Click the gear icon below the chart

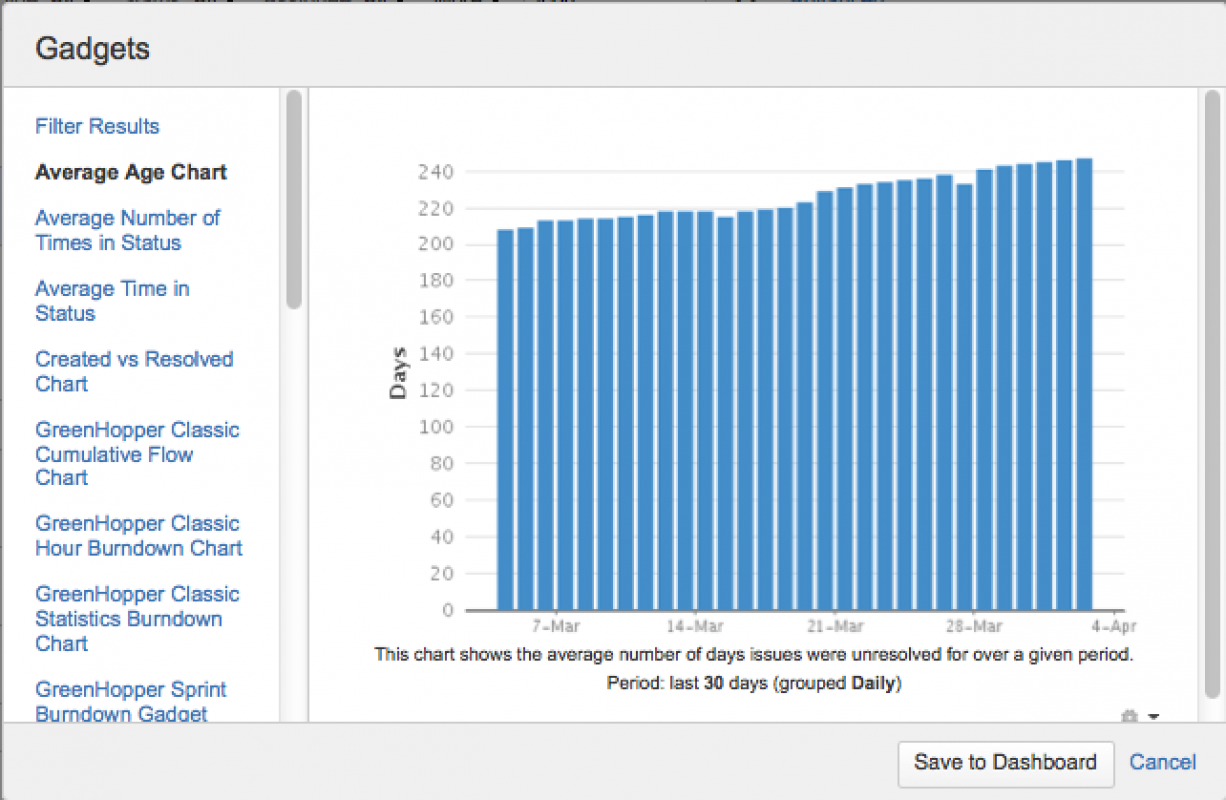tap(1131, 716)
